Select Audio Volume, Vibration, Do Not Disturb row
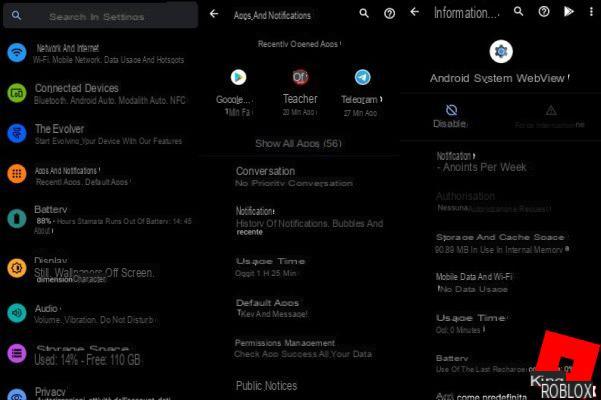This screenshot has height=400, width=601. (x=95, y=314)
